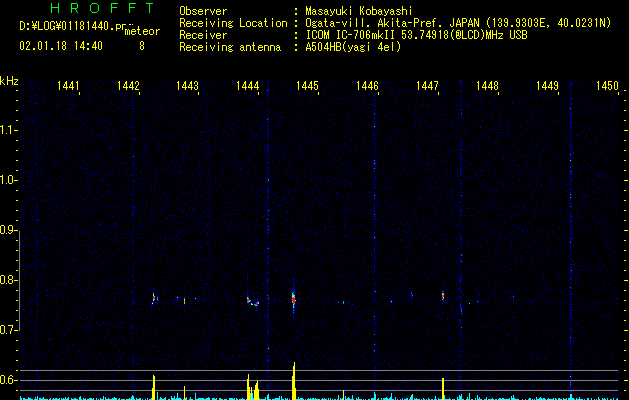Click the 'Receiving Location' label

pos(233,23)
